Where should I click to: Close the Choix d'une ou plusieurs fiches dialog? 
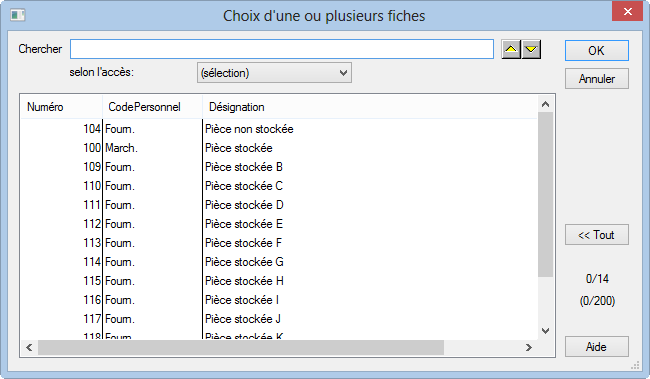(x=628, y=11)
